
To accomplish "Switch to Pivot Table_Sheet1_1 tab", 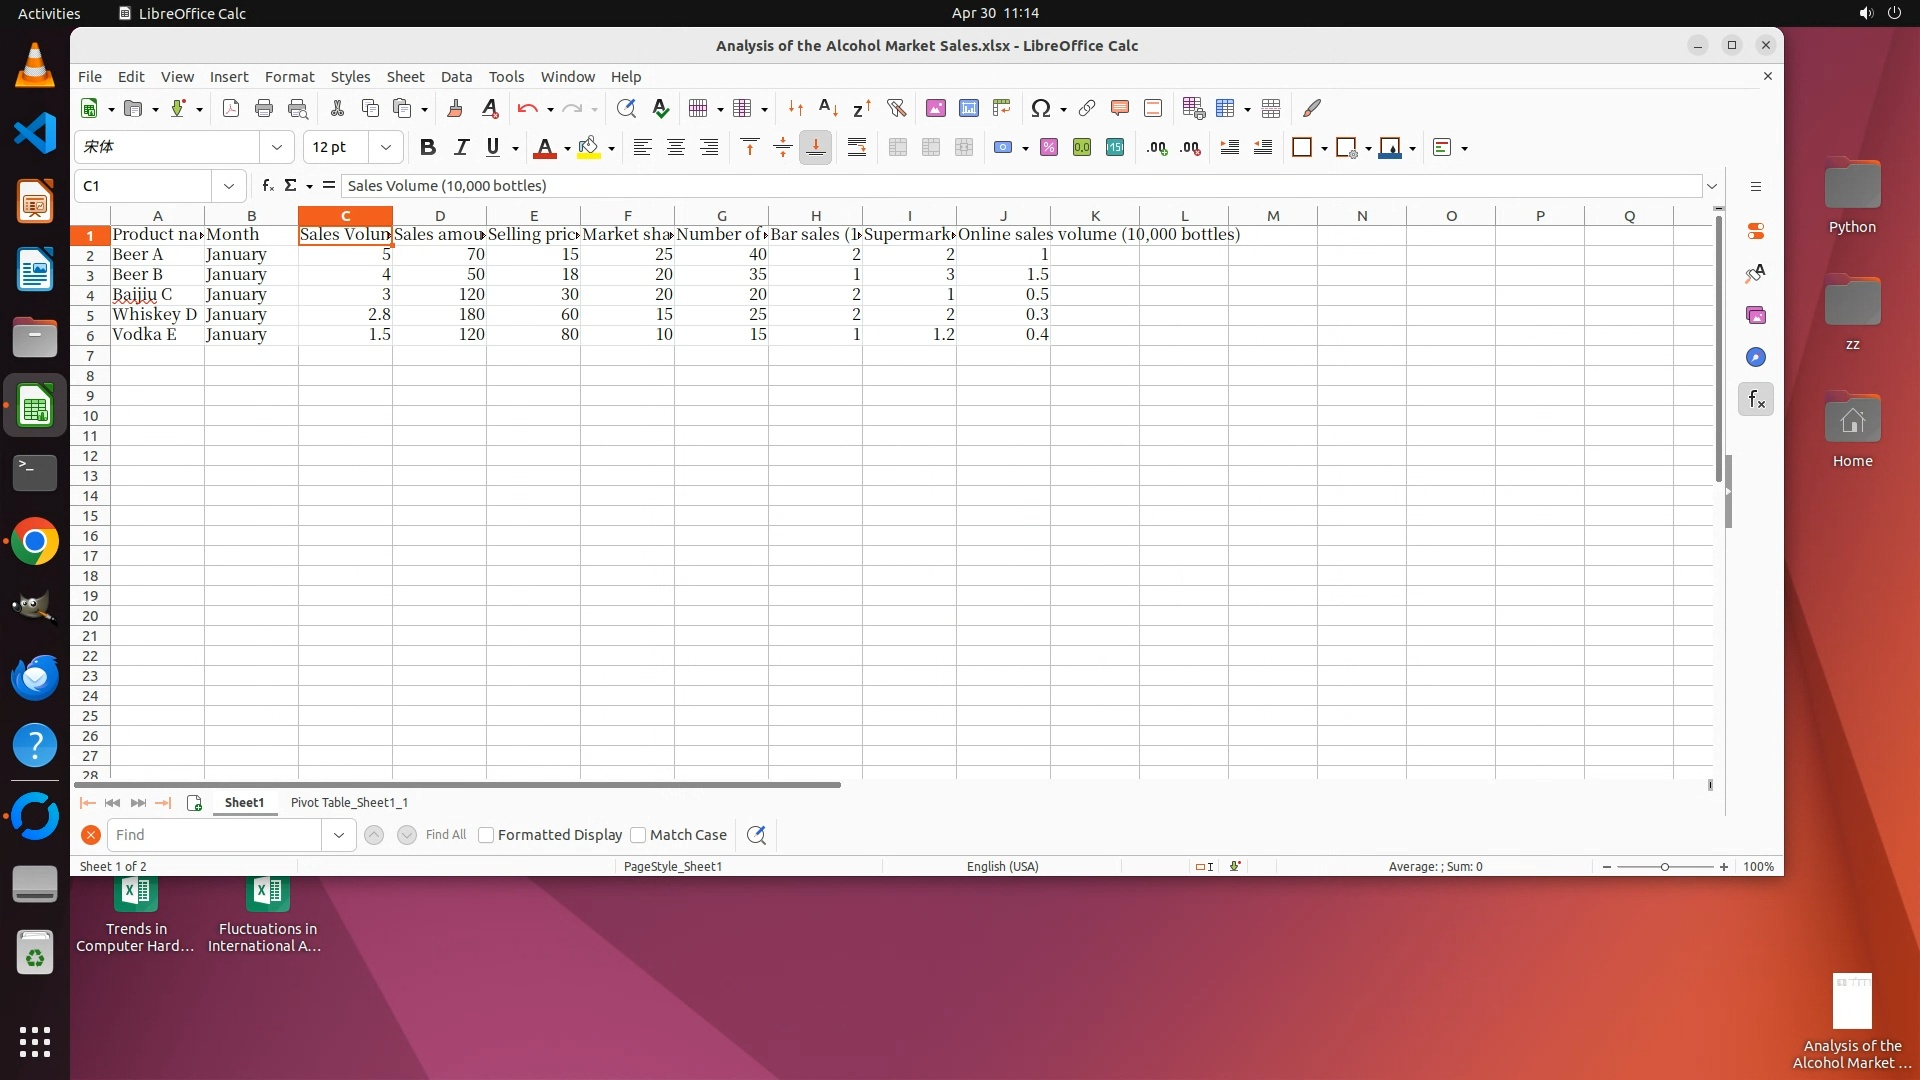I will click(x=349, y=802).
